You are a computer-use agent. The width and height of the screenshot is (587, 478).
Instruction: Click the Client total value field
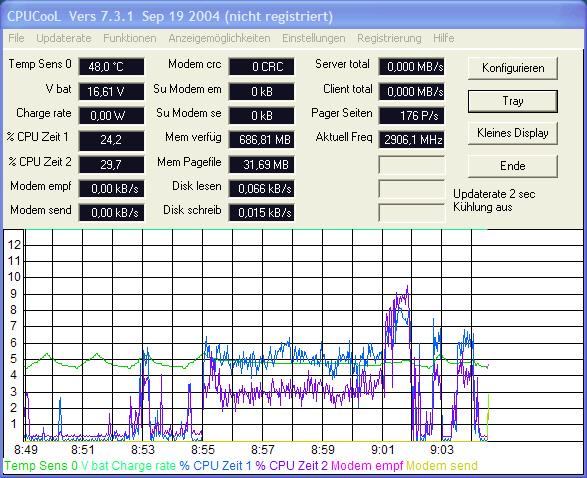[411, 91]
